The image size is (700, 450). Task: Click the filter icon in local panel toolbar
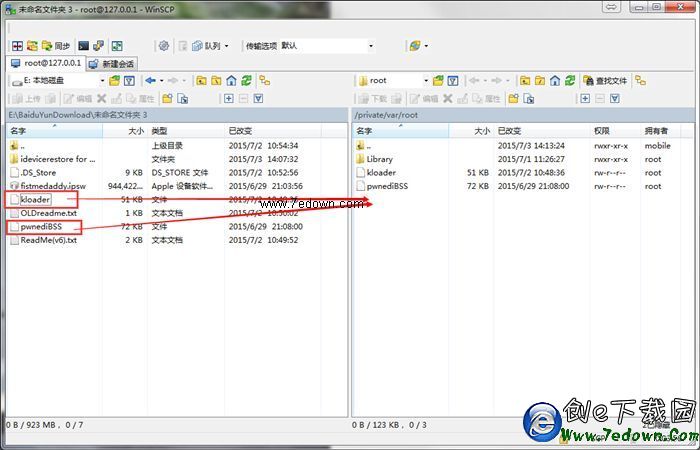129,81
